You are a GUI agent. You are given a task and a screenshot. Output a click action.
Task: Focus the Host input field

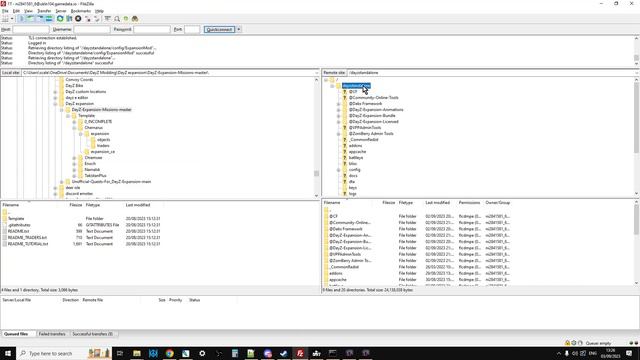tap(31, 29)
